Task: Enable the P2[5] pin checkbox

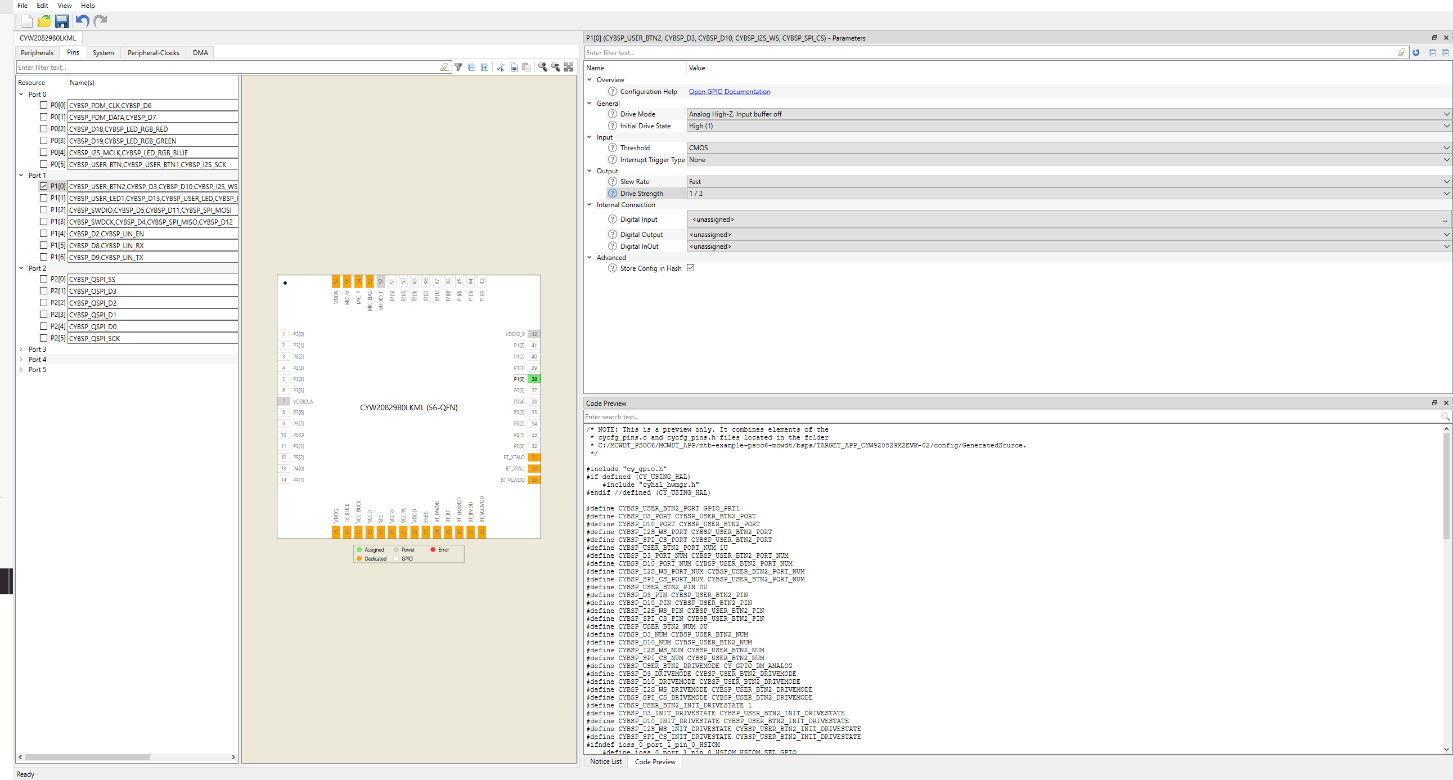Action: click(43, 338)
